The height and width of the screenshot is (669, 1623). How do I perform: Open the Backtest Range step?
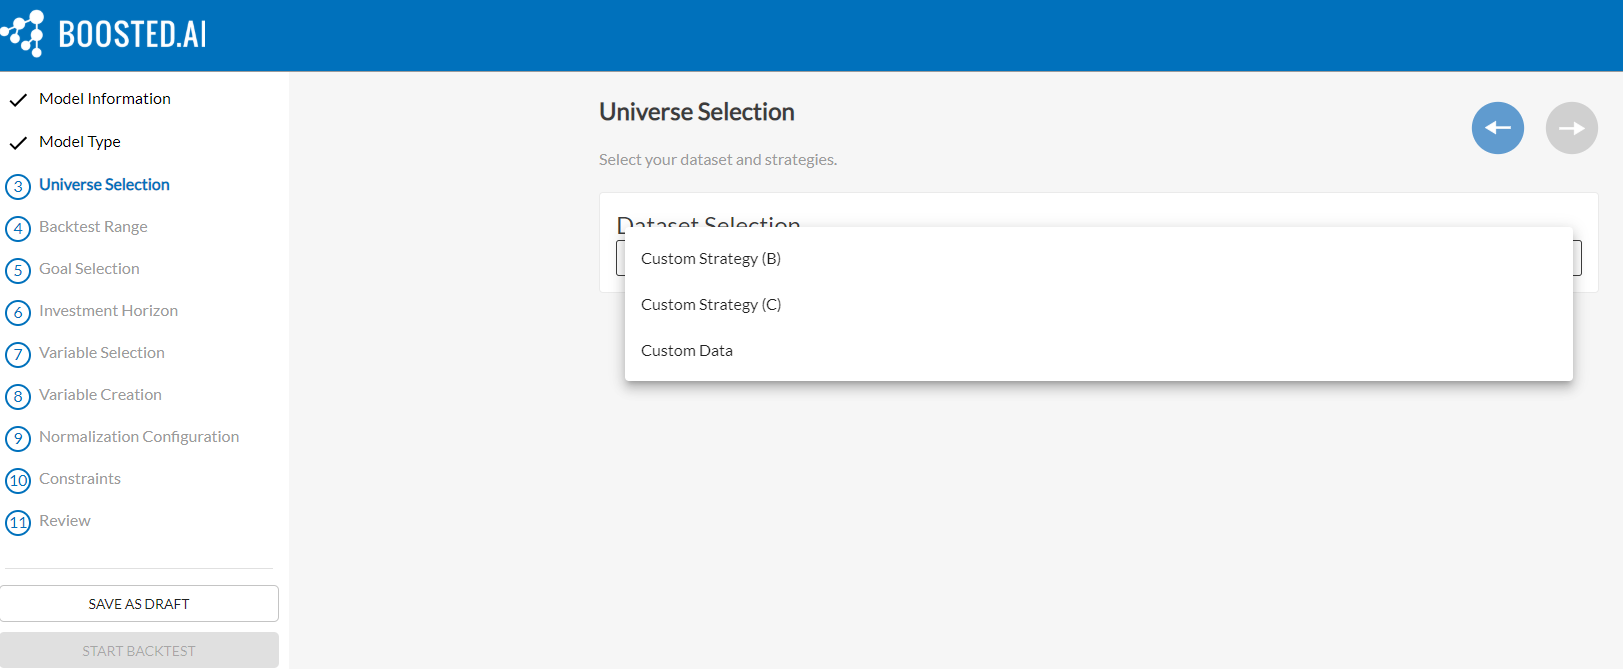[93, 226]
